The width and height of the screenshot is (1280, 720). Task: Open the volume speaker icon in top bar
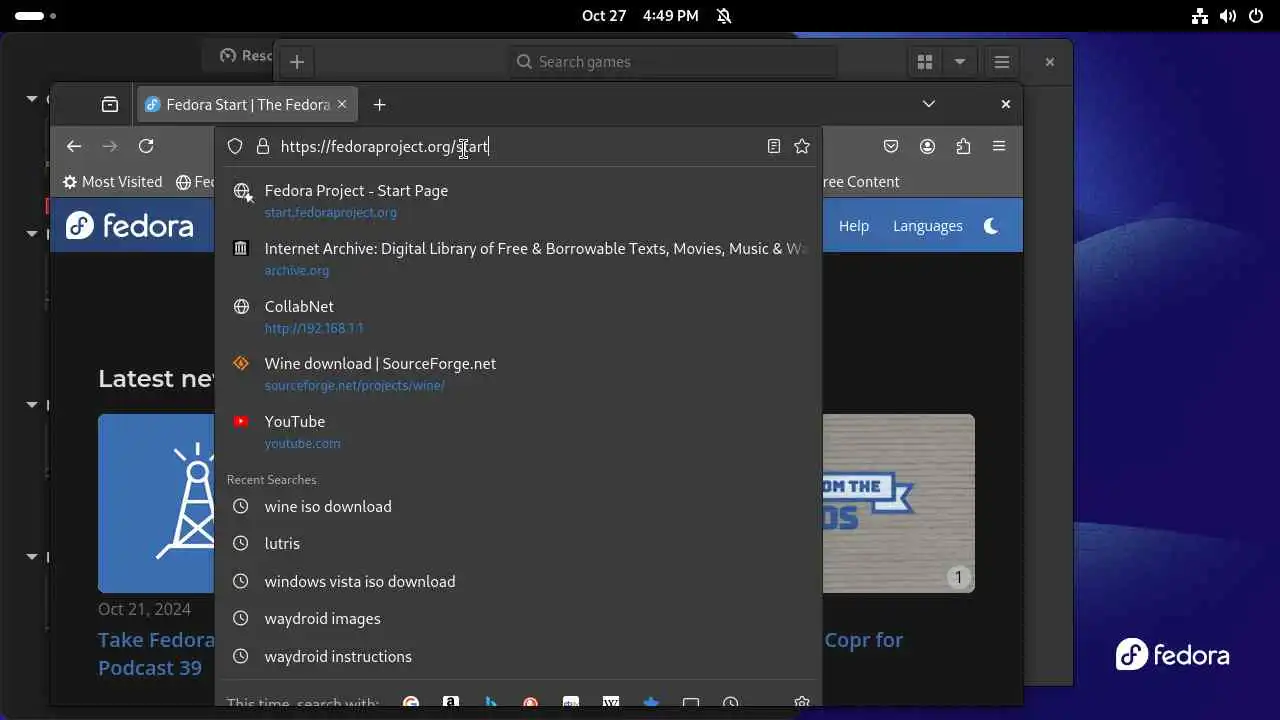[1228, 16]
